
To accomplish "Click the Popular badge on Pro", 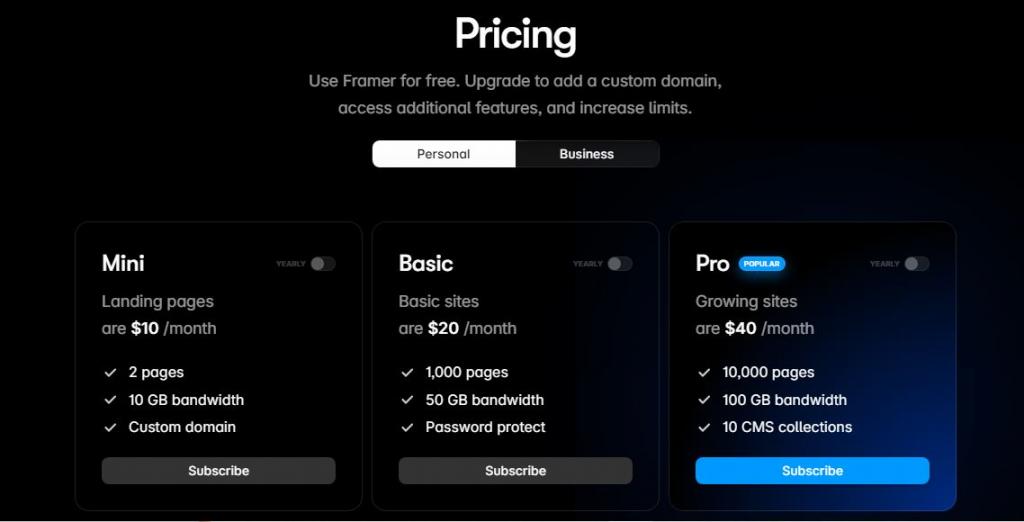I will [762, 264].
